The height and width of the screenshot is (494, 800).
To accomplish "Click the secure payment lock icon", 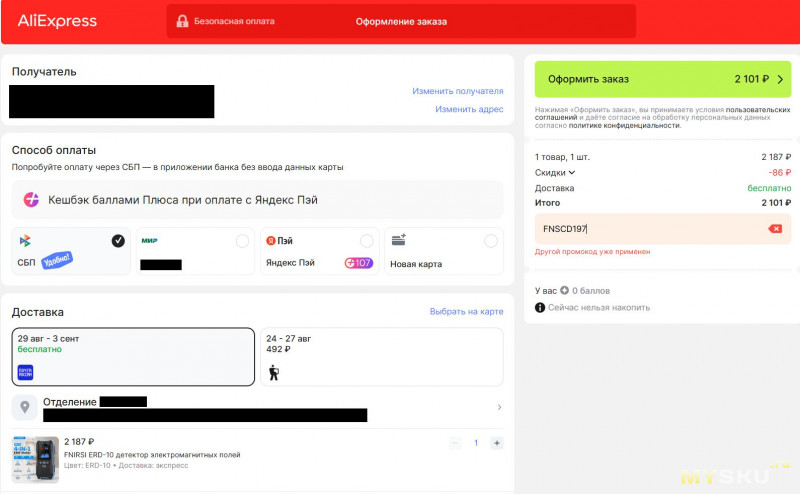I will point(182,21).
